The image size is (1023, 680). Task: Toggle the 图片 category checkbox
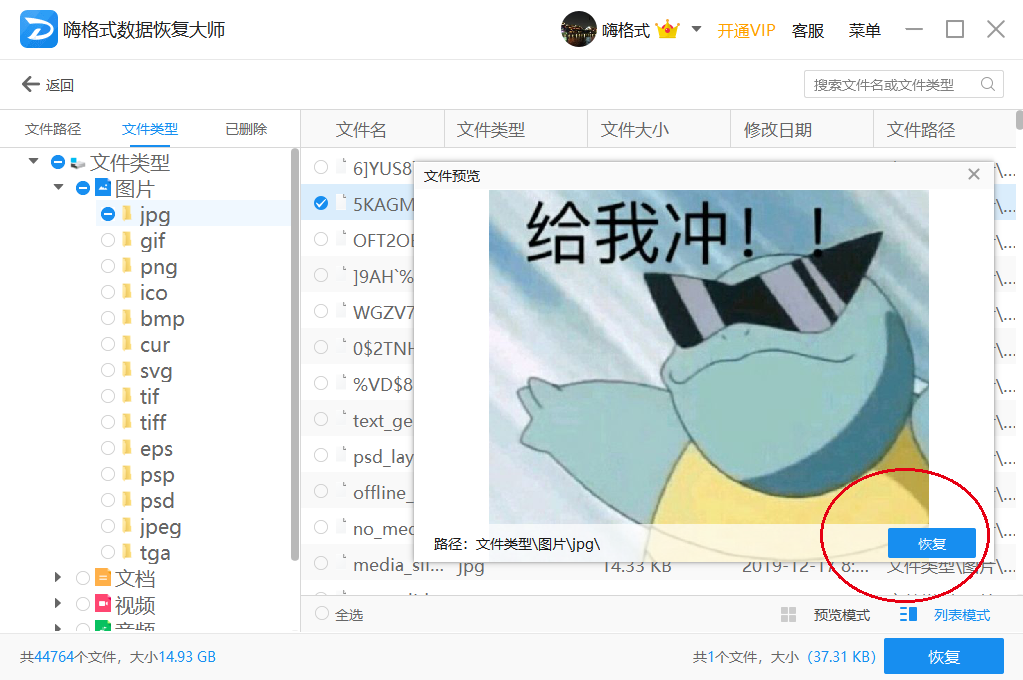tap(83, 189)
